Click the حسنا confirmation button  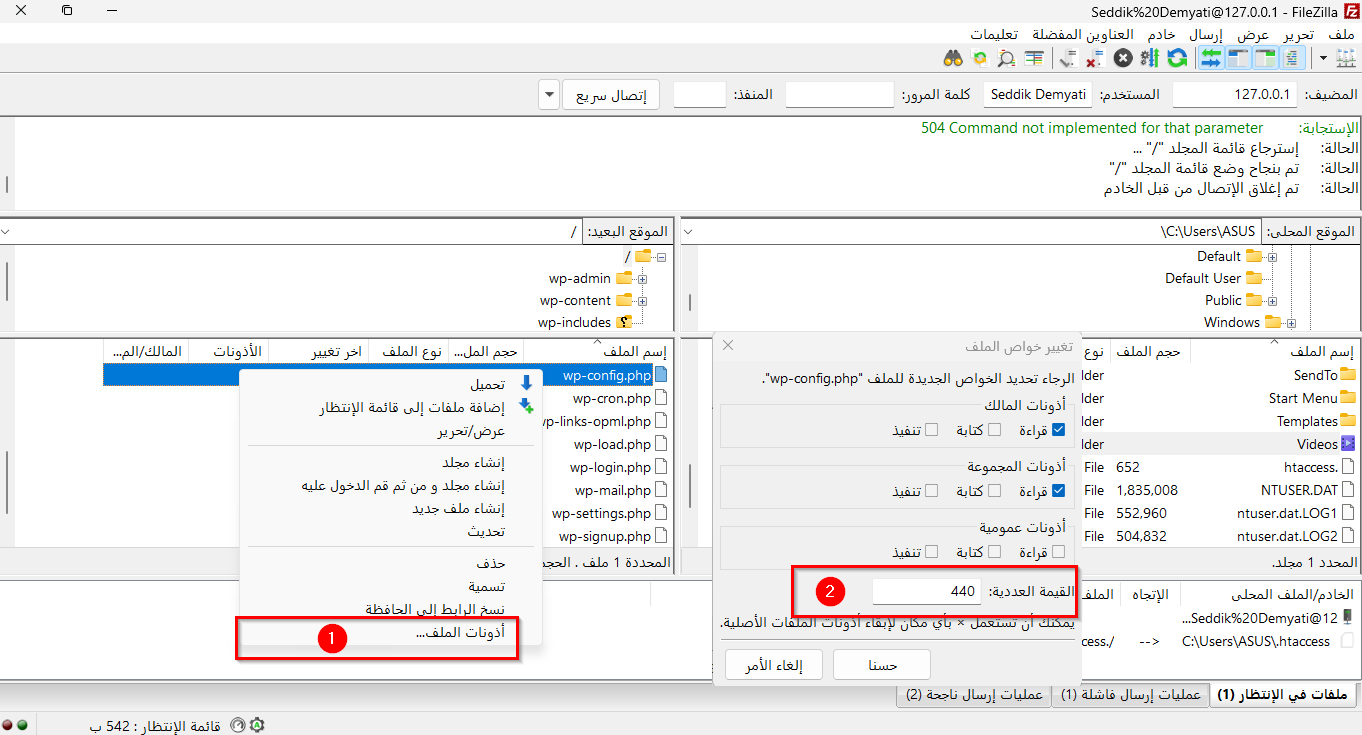[x=881, y=665]
